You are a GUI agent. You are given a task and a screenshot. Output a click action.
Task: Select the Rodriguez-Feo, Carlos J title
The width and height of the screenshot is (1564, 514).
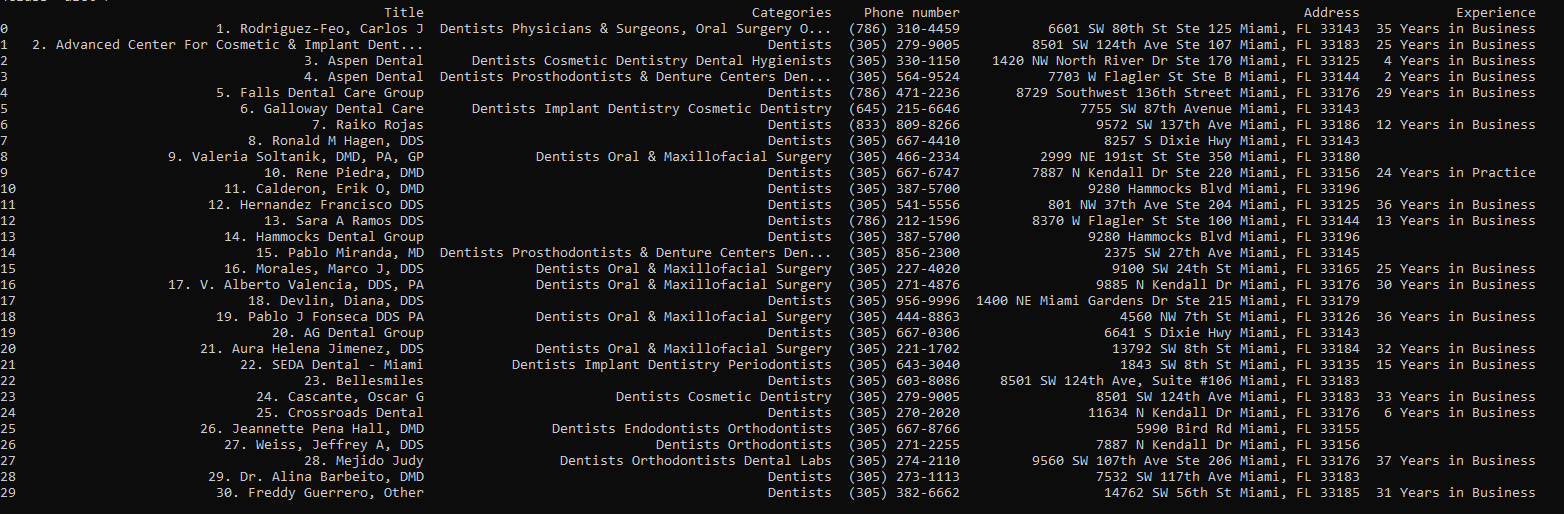pyautogui.click(x=319, y=28)
